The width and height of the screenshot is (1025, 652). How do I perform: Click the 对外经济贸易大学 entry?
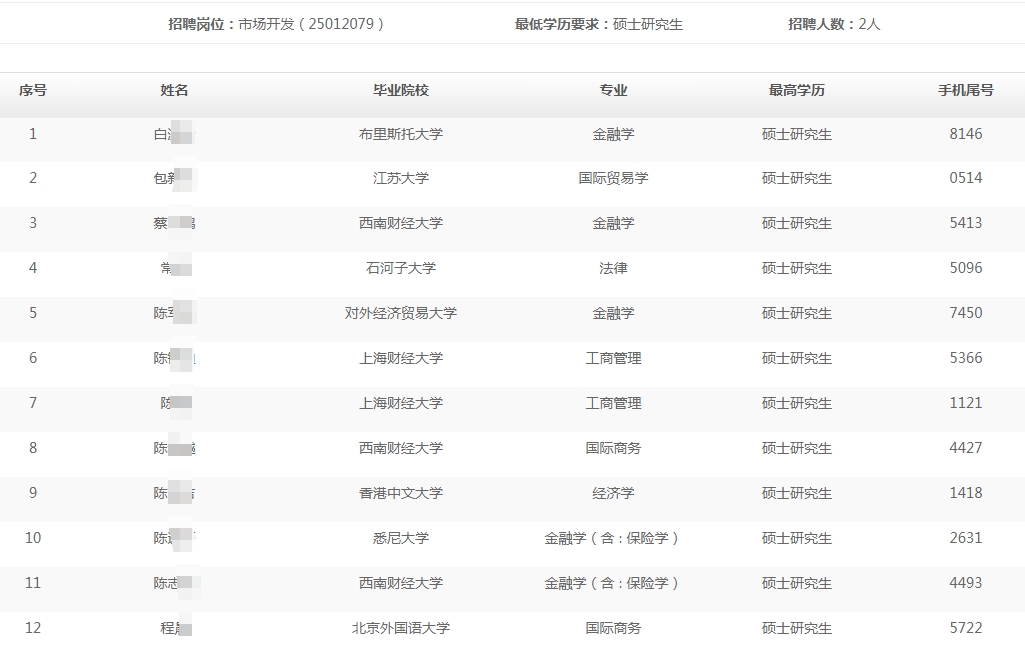coord(401,313)
